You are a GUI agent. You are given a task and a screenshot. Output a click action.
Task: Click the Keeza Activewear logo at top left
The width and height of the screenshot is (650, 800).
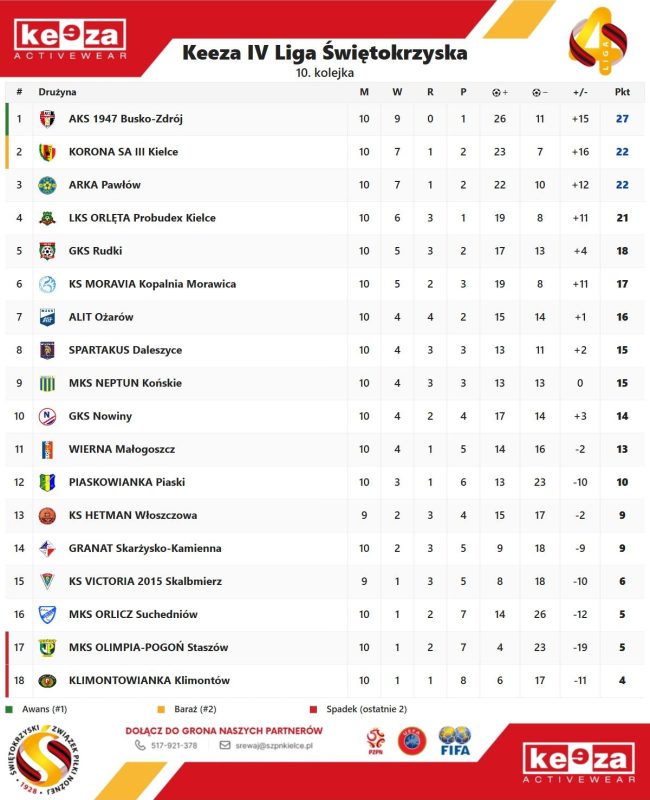point(69,39)
